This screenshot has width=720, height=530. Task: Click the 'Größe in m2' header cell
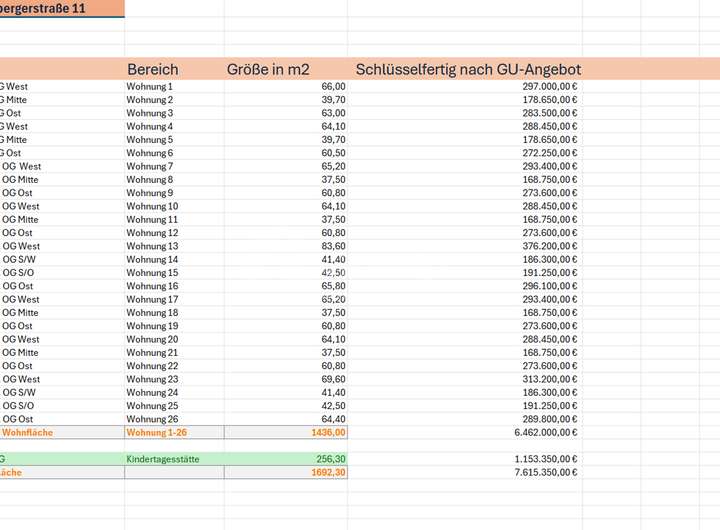268,69
